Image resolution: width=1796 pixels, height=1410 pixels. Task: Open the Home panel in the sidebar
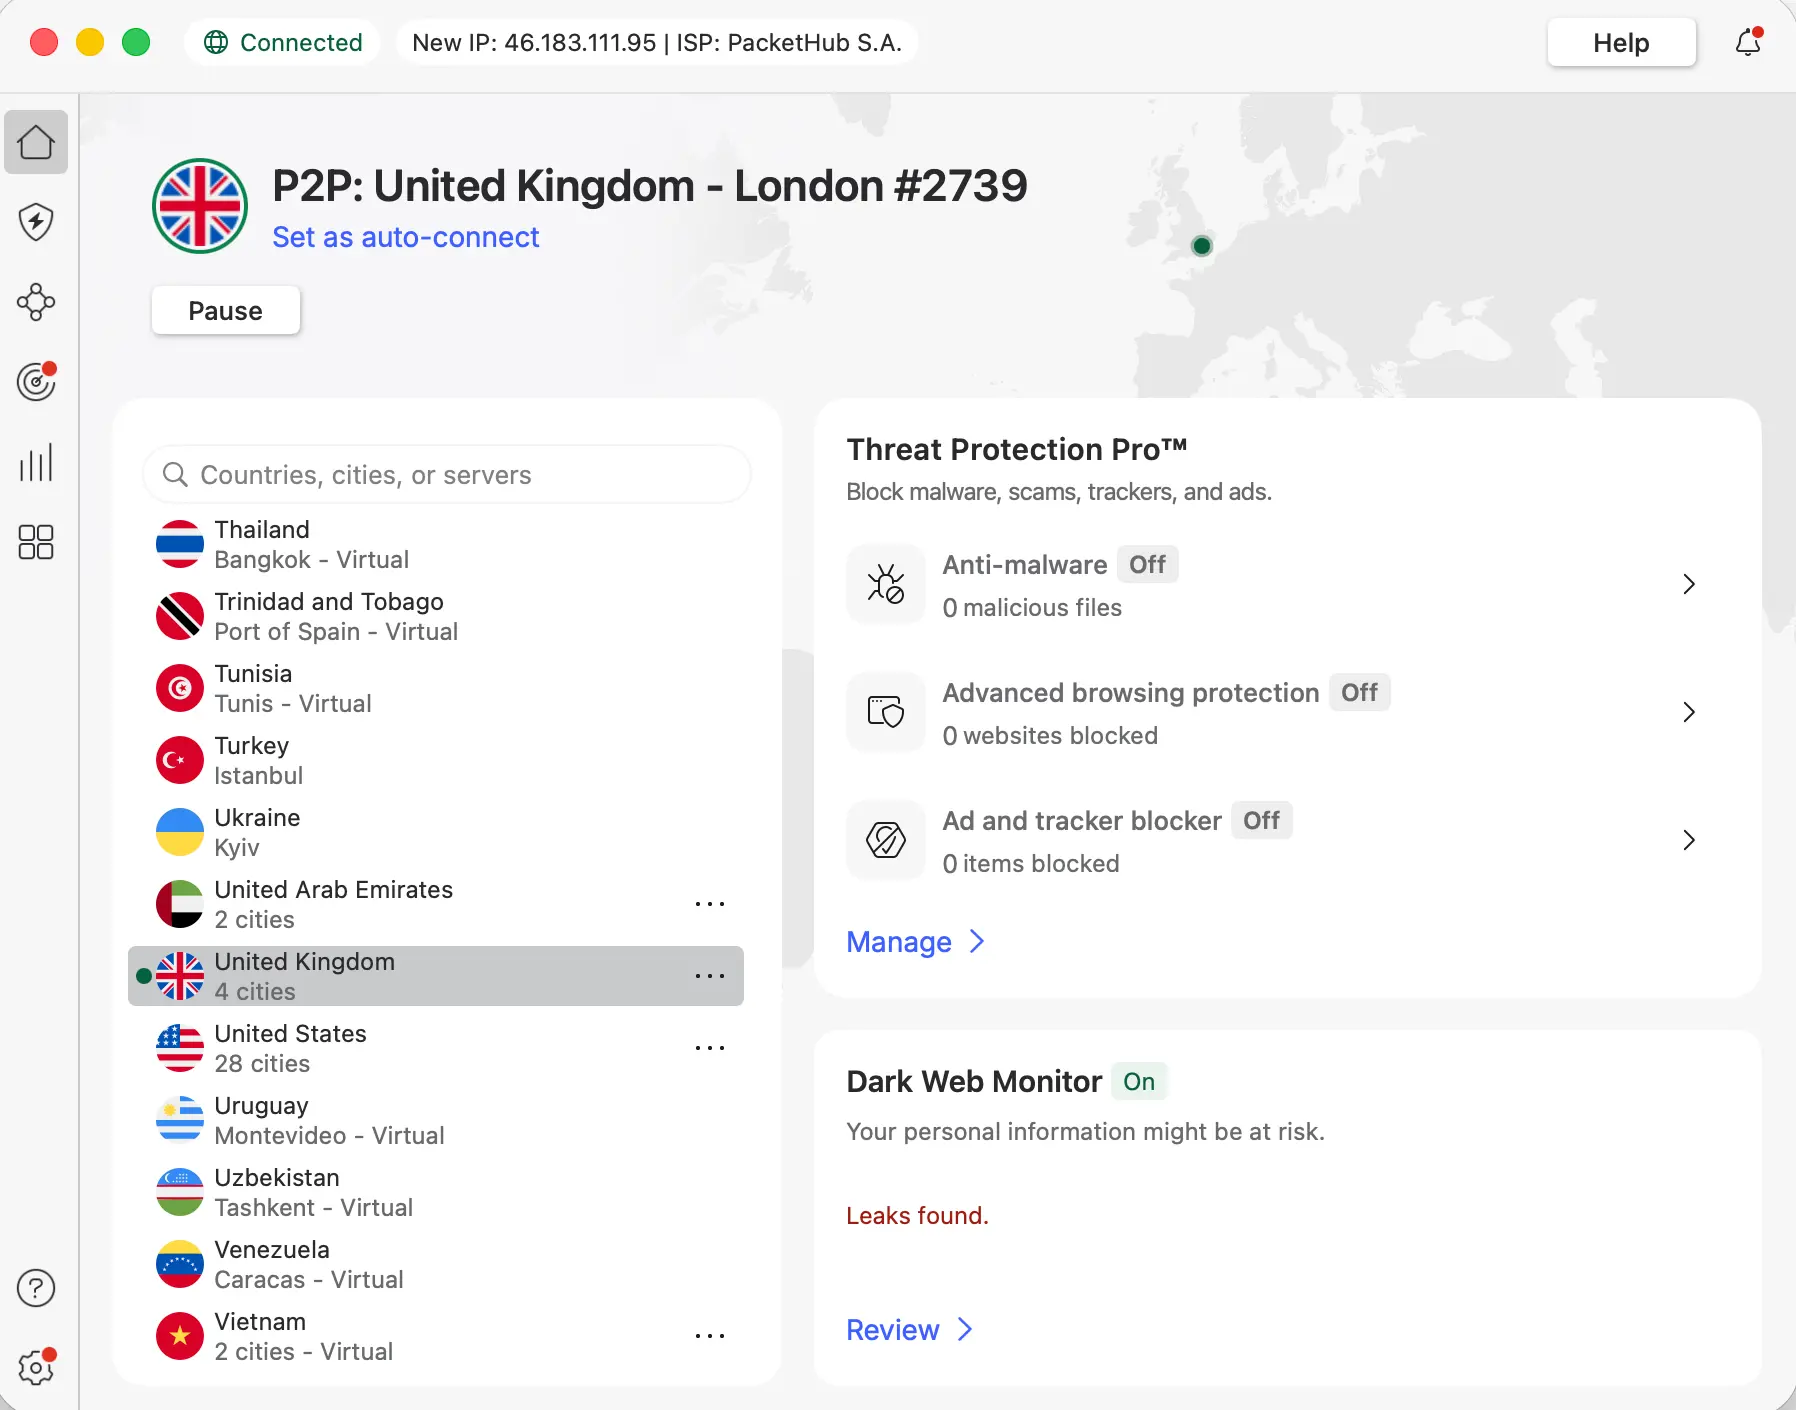point(36,142)
